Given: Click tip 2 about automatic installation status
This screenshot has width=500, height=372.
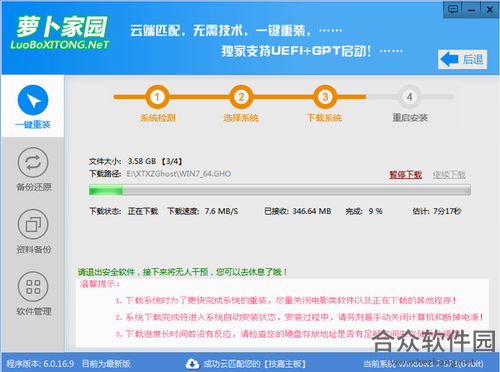Looking at the screenshot, I should pyautogui.click(x=299, y=317).
